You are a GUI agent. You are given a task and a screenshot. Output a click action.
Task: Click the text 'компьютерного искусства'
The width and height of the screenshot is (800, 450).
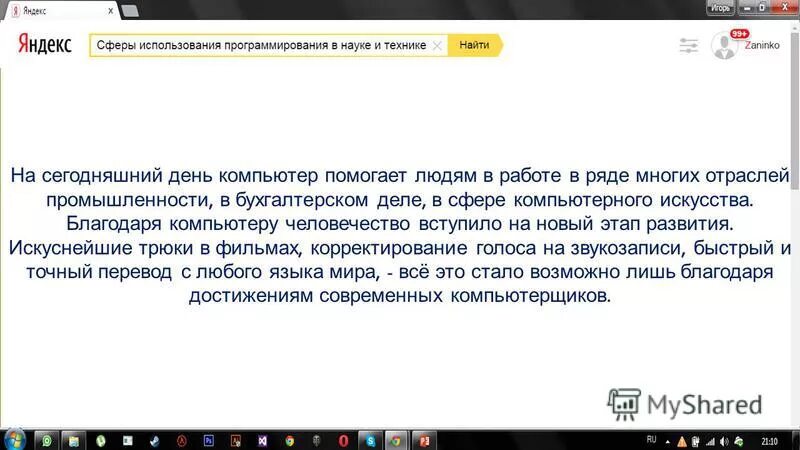[633, 199]
